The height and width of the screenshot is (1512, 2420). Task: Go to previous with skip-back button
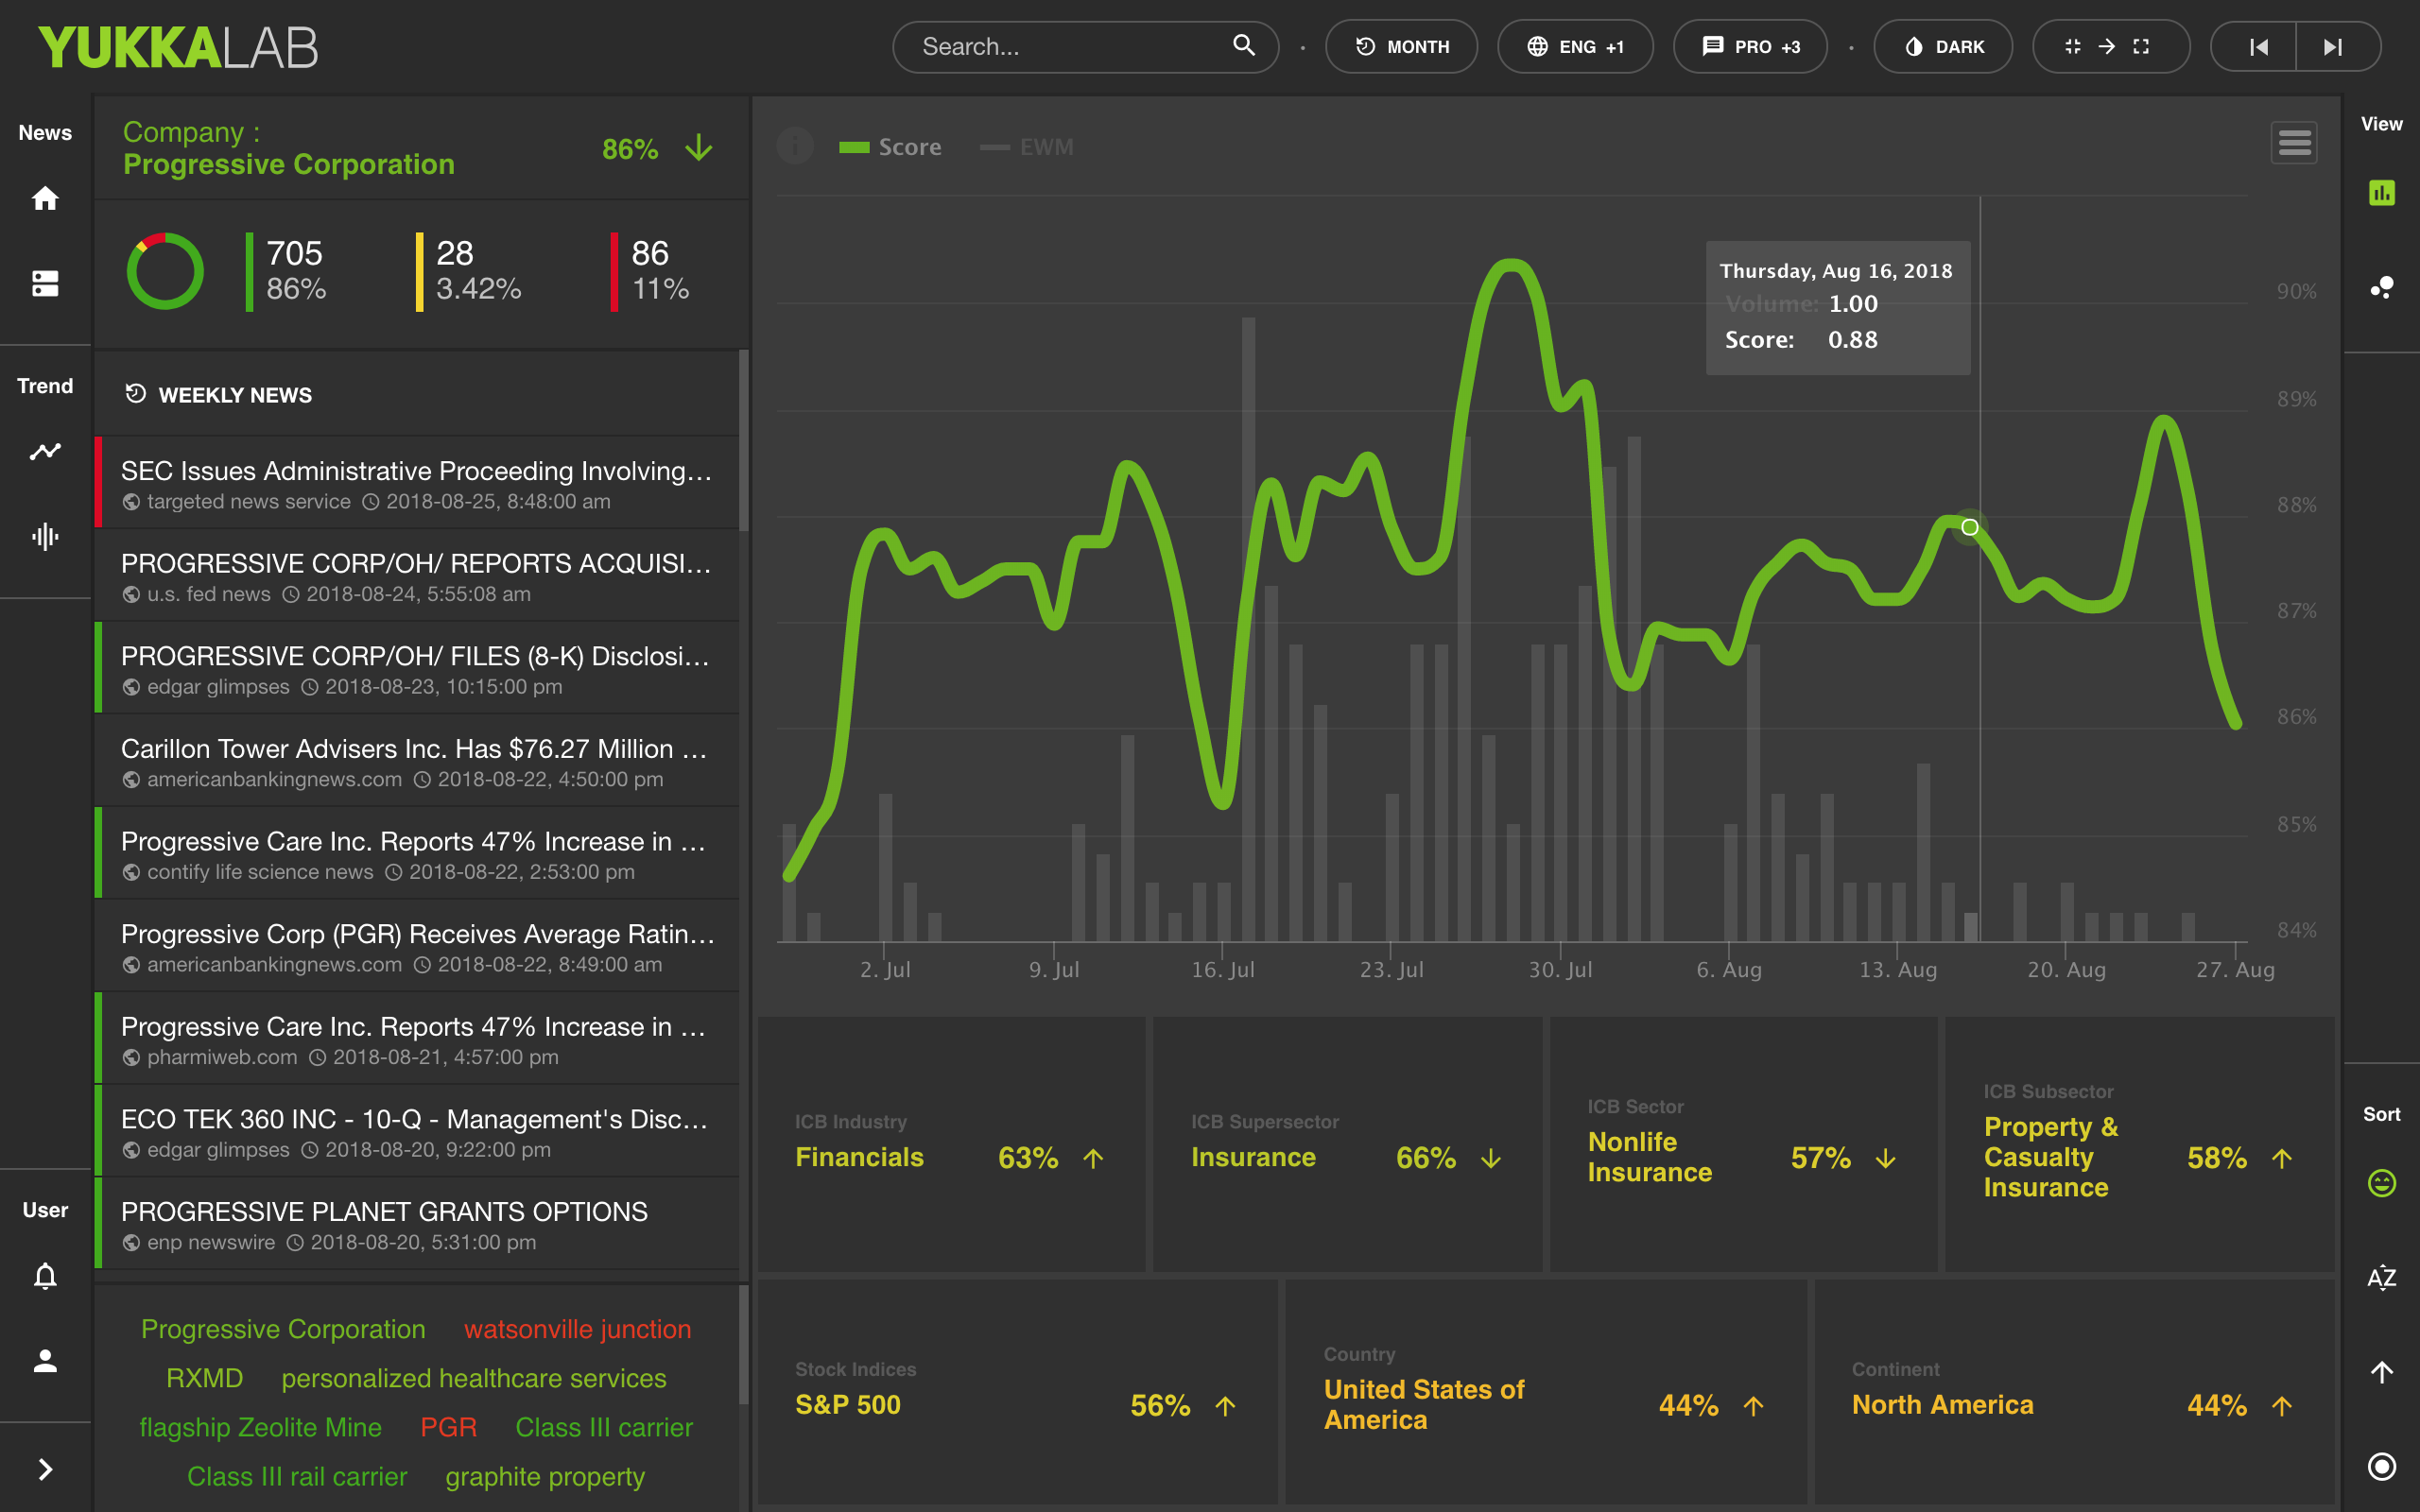(2257, 47)
